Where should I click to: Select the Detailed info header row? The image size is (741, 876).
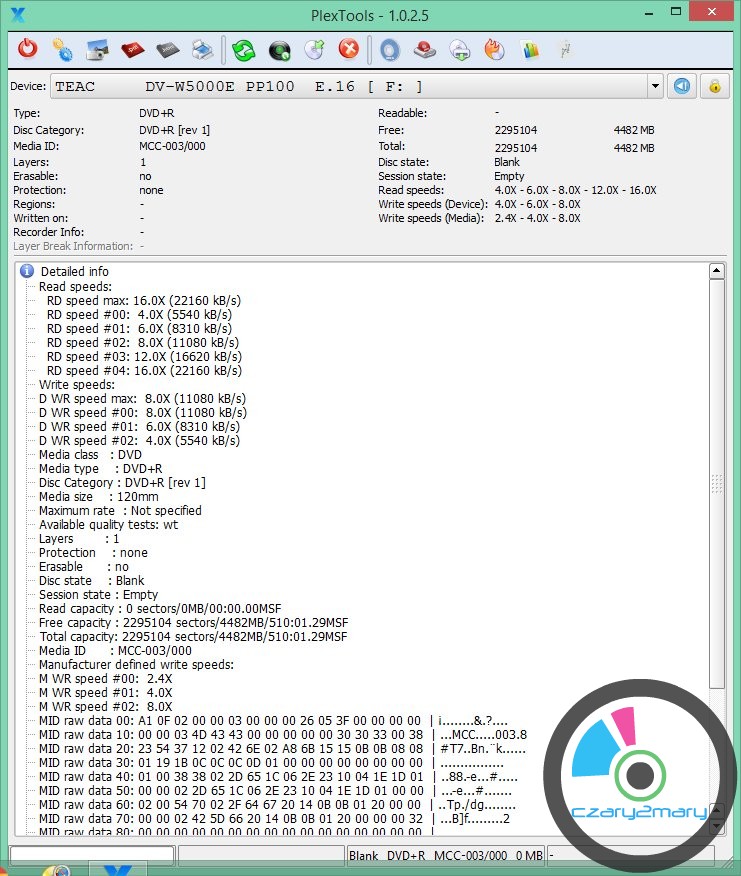(74, 271)
